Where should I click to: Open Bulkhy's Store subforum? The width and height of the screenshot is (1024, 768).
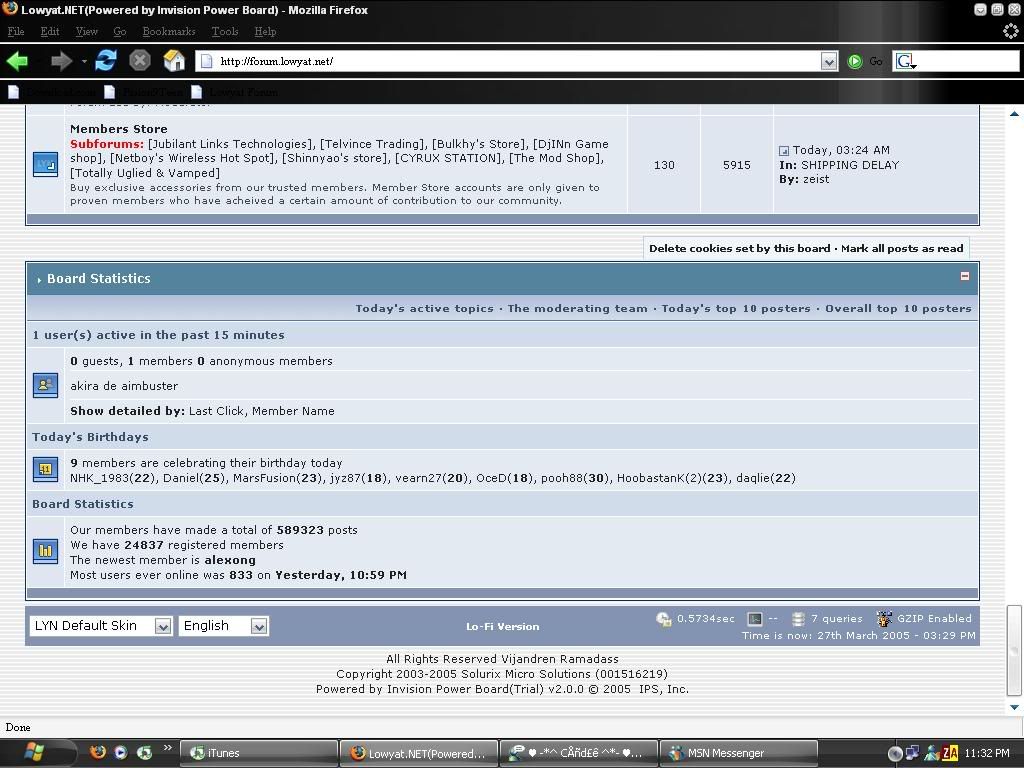[x=479, y=144]
